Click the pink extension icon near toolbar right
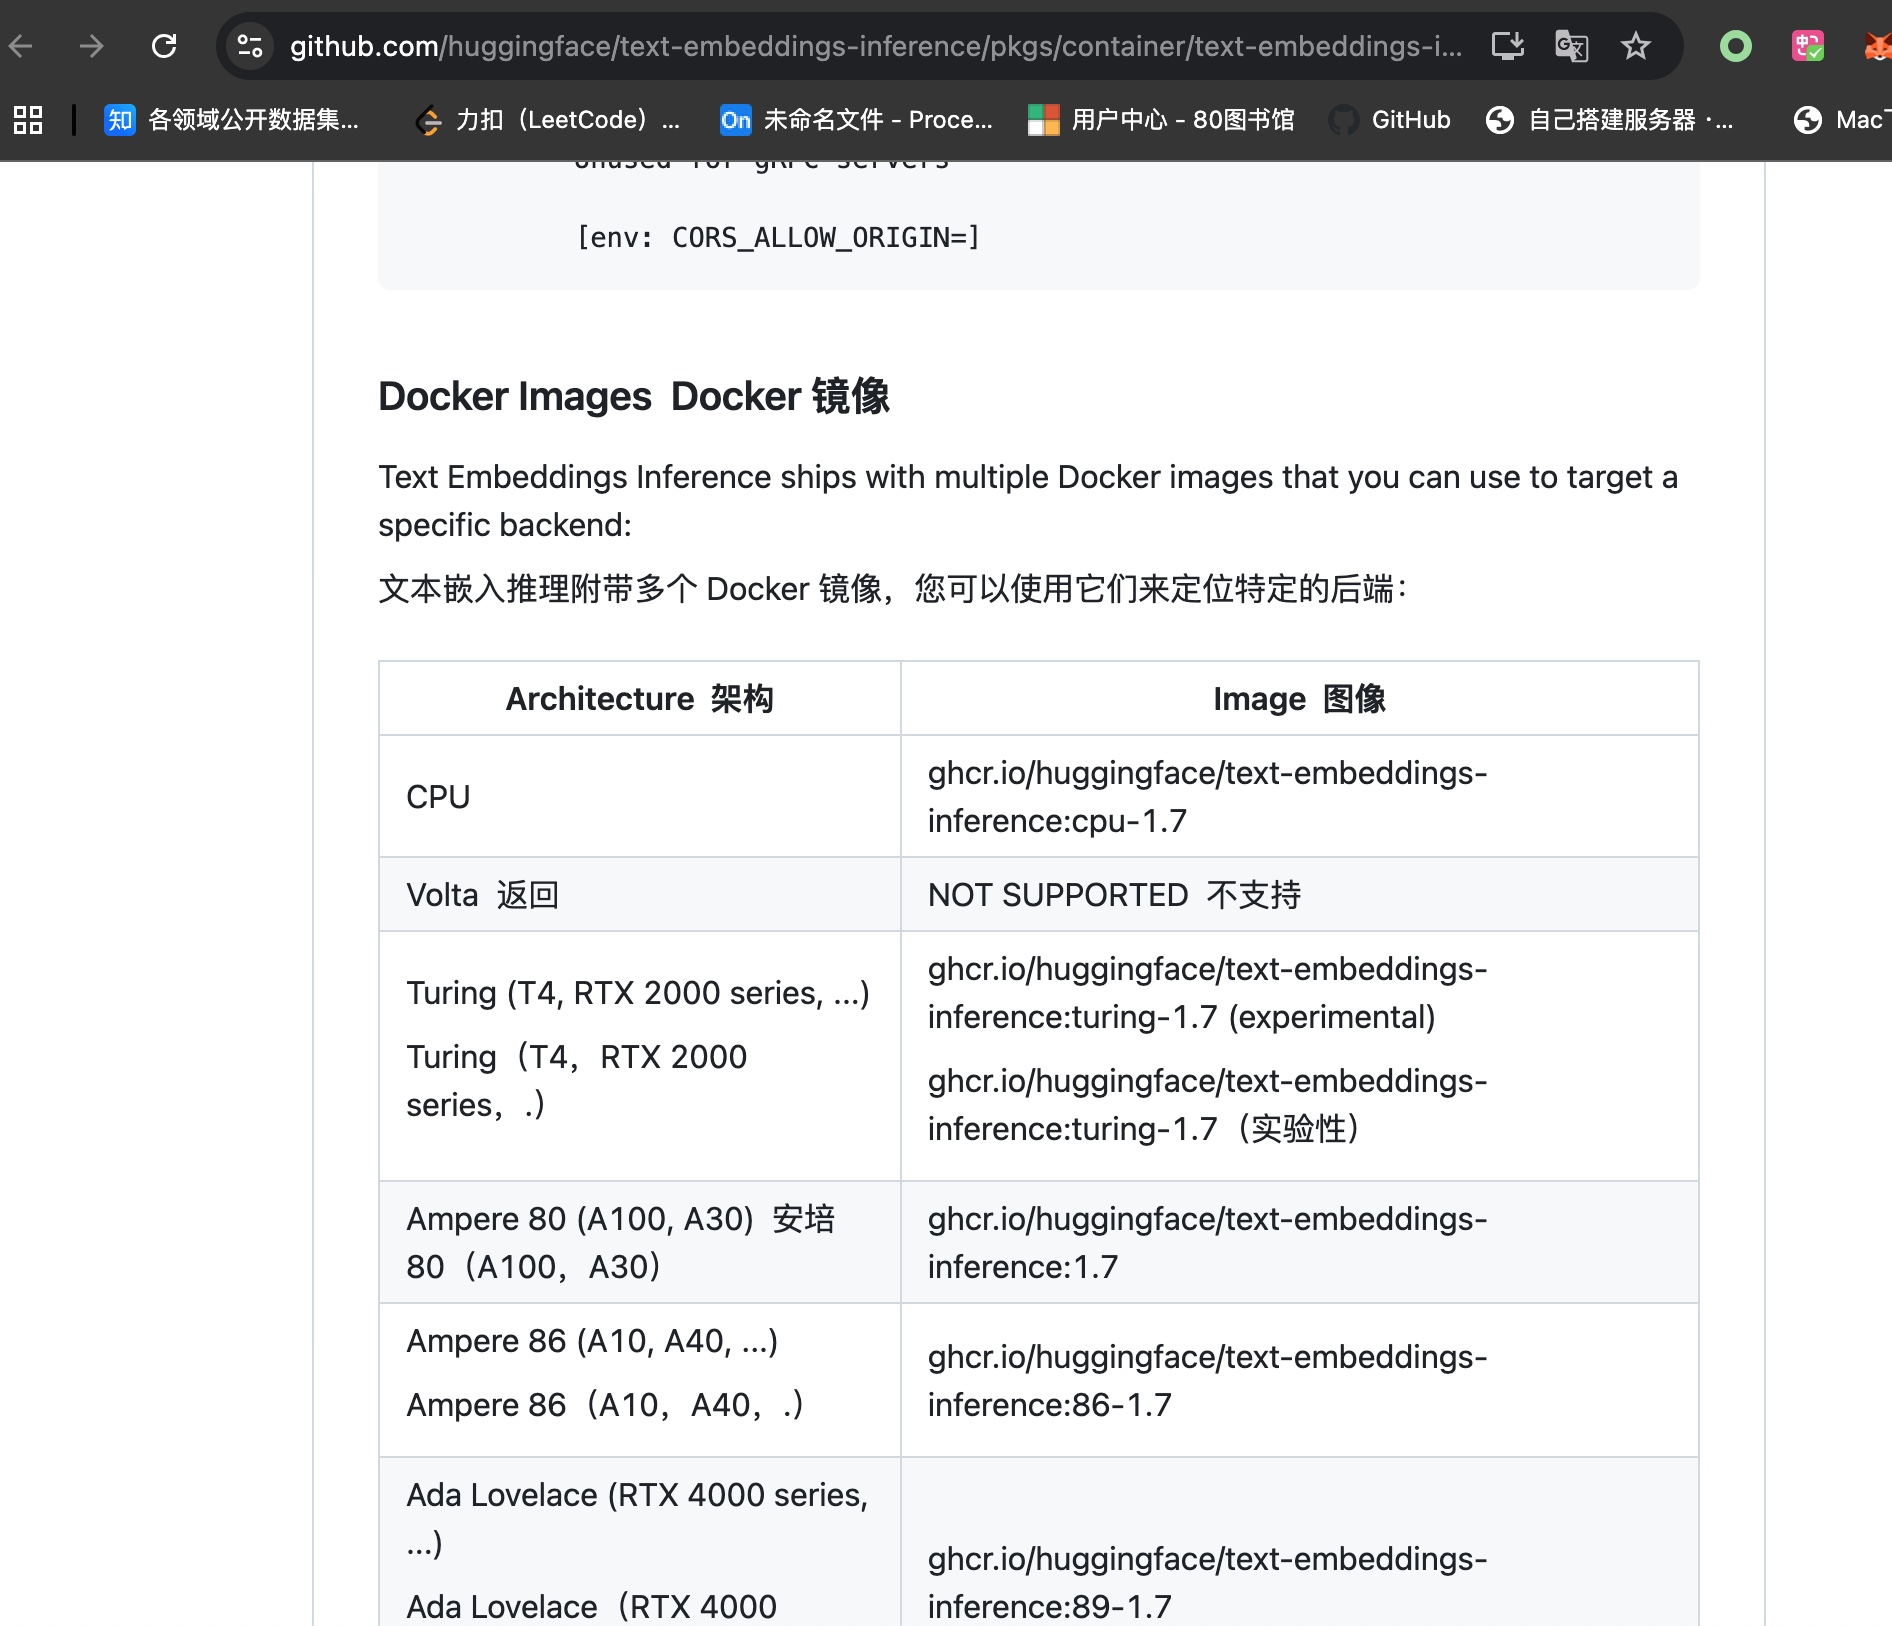 [x=1806, y=45]
